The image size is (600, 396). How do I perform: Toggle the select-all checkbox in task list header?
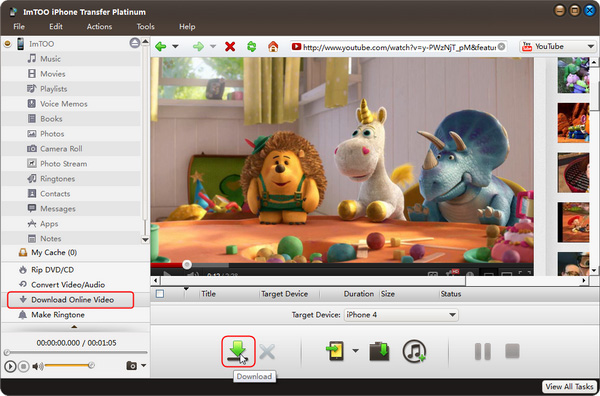click(x=160, y=294)
